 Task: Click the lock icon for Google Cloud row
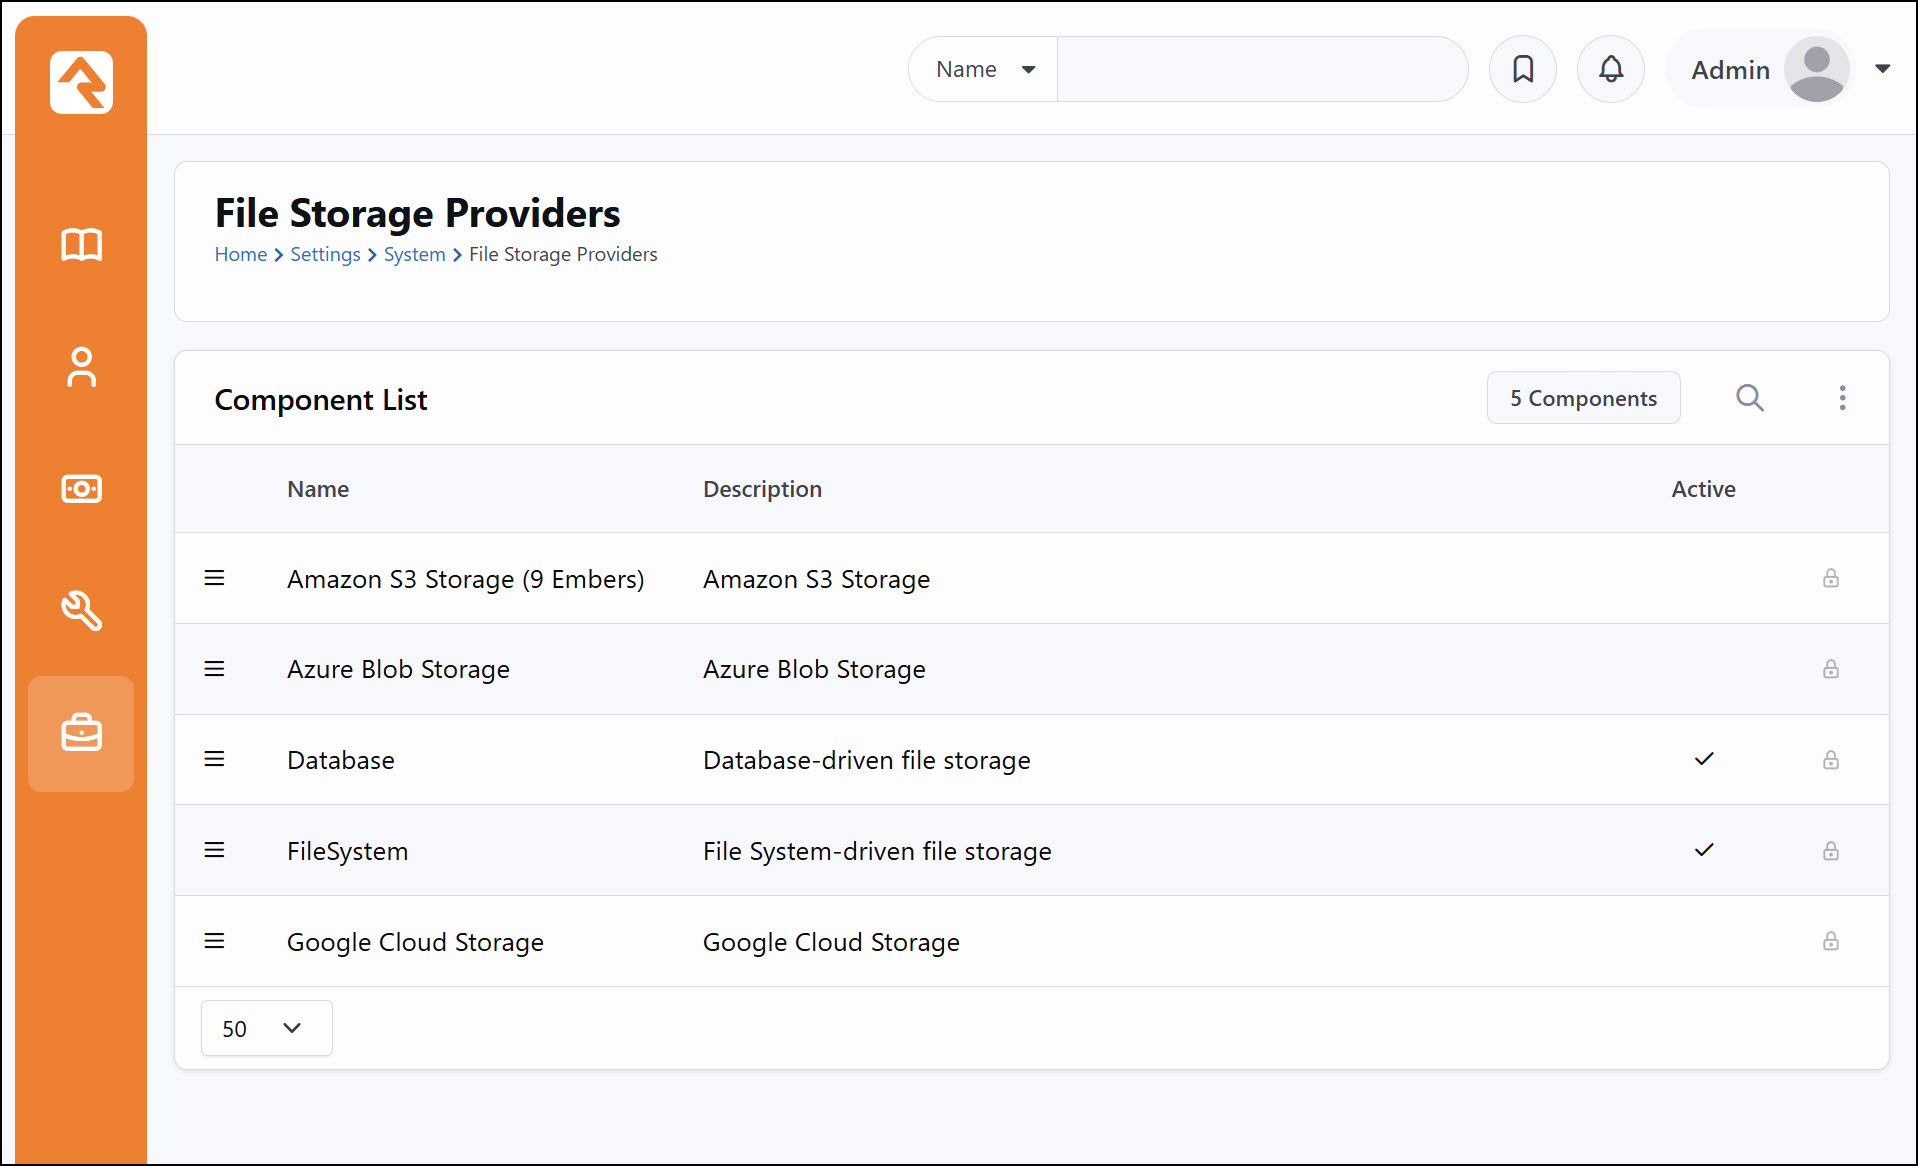pos(1831,941)
